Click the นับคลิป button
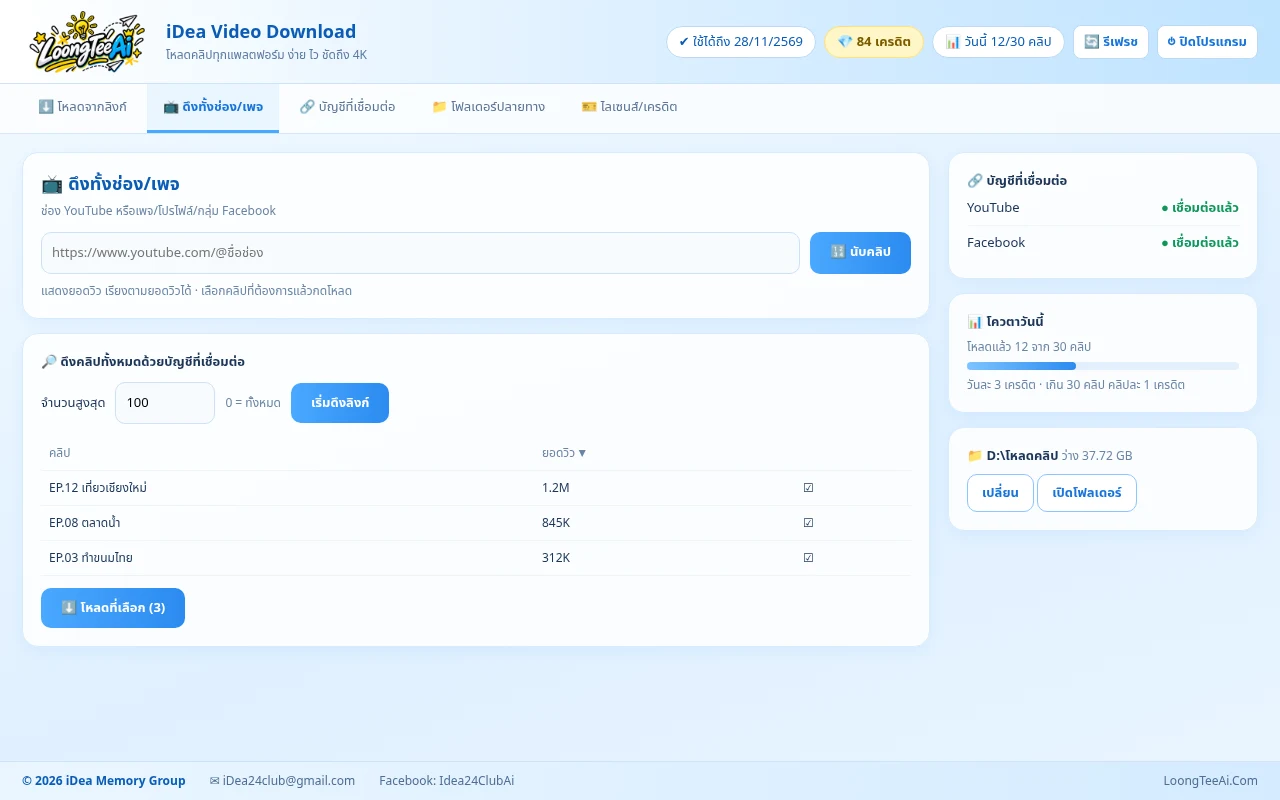Viewport: 1280px width, 800px height. click(860, 253)
